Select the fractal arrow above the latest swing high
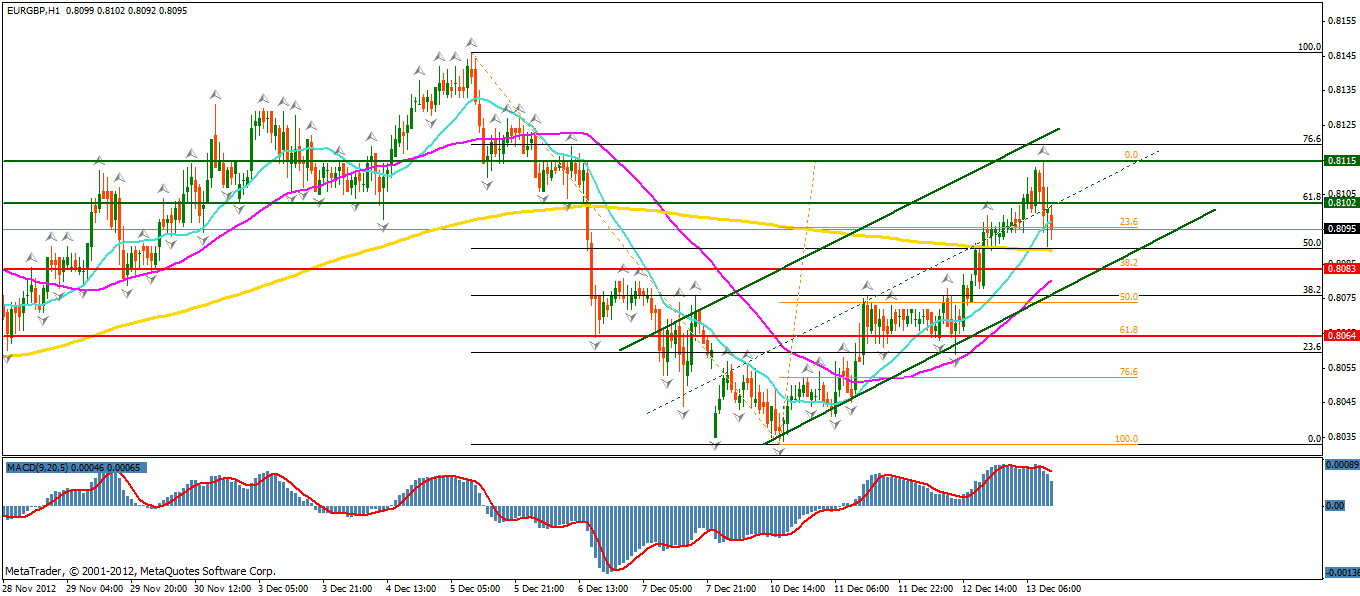The image size is (1360, 596). 1042,151
